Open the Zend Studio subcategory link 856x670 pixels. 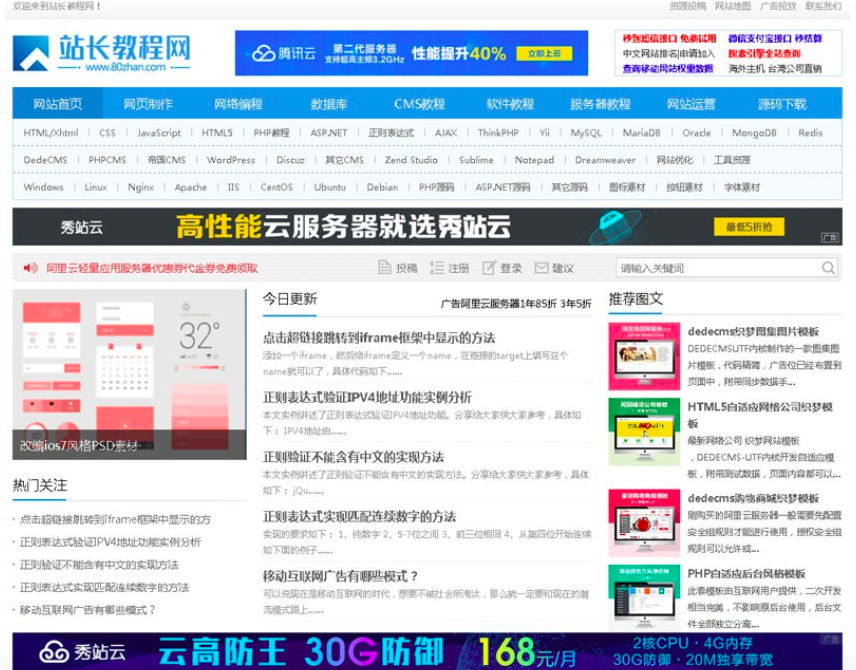point(411,160)
